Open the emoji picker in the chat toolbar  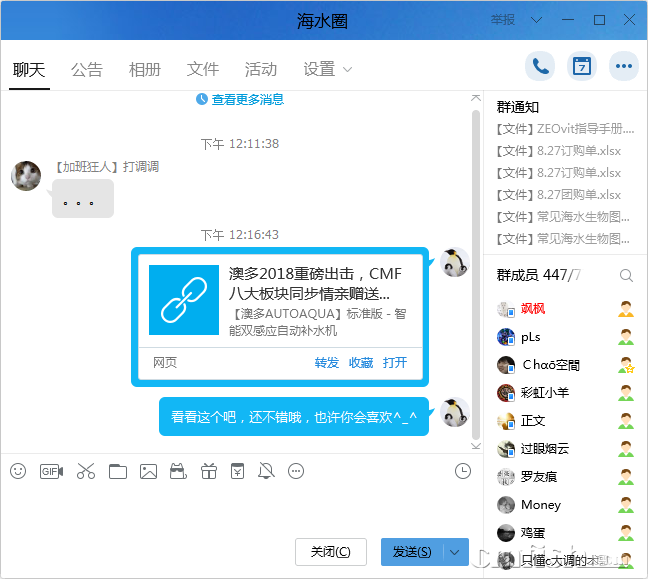coord(18,471)
